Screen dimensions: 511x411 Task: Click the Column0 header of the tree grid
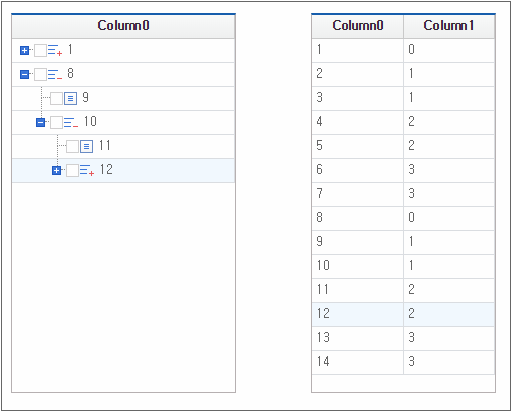[x=123, y=26]
